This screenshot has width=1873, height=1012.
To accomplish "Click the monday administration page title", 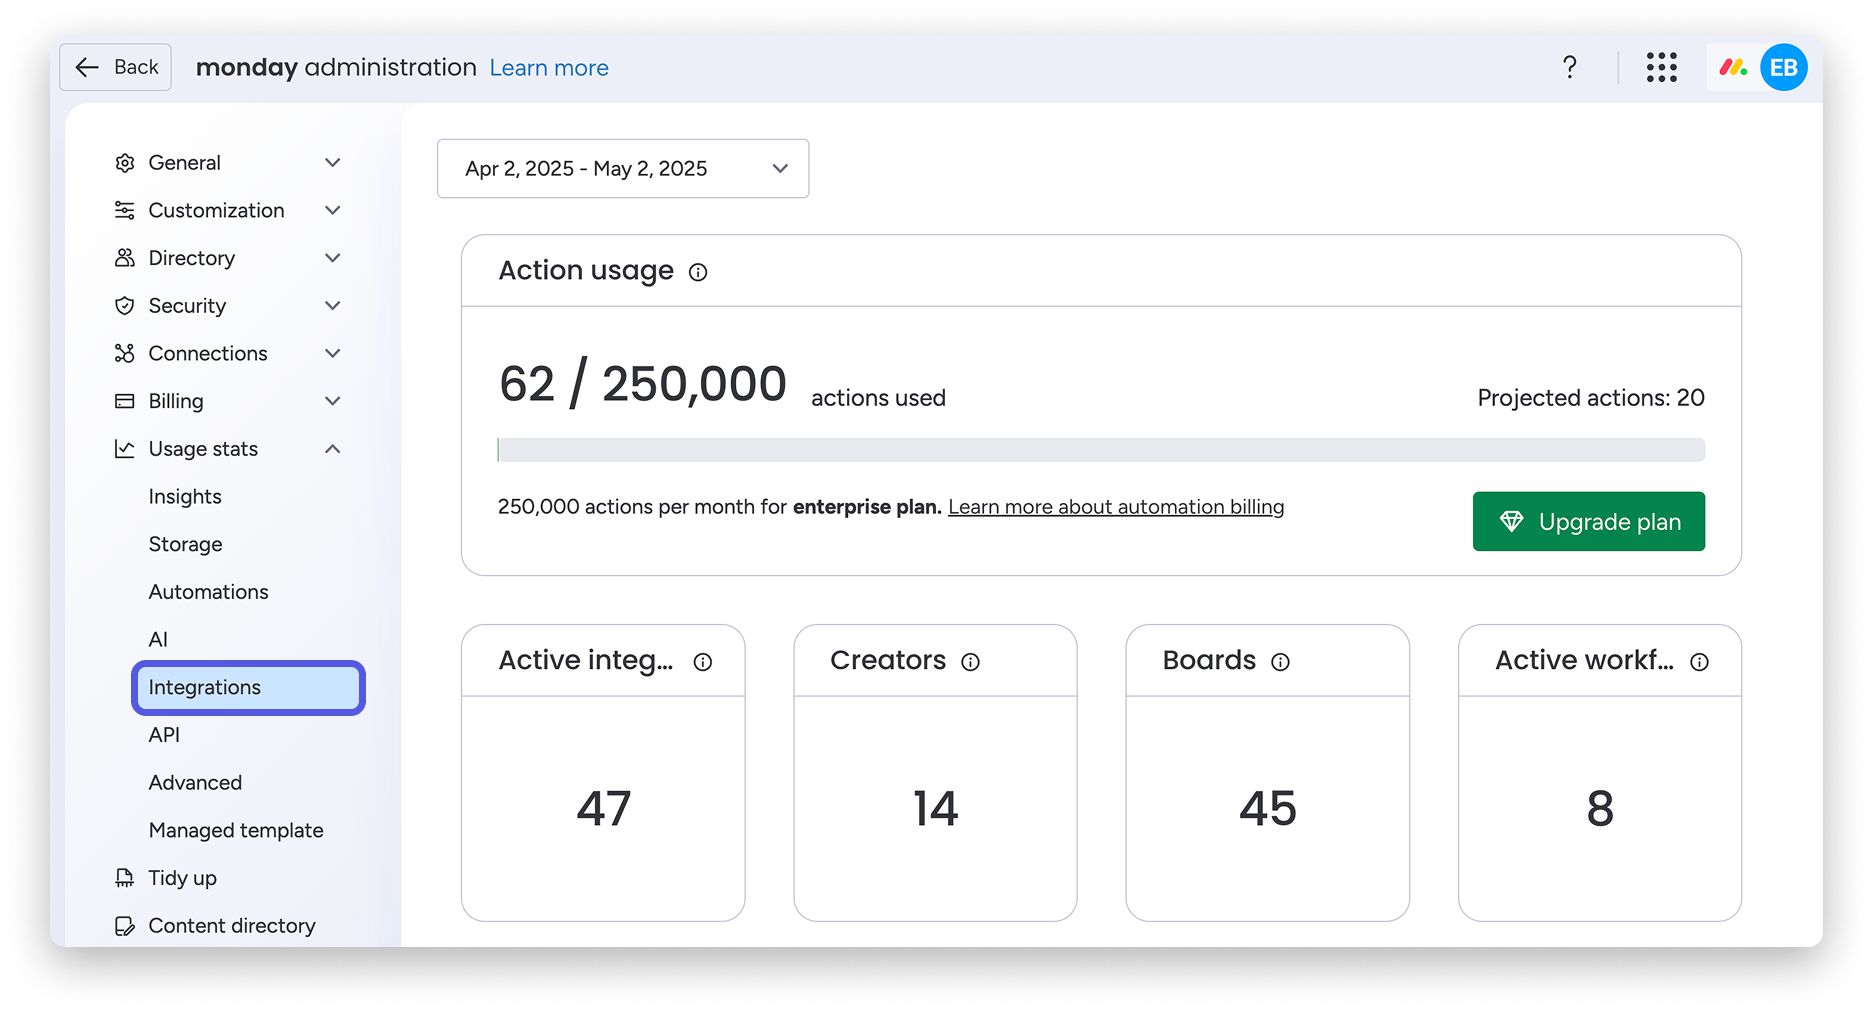I will click(x=336, y=67).
